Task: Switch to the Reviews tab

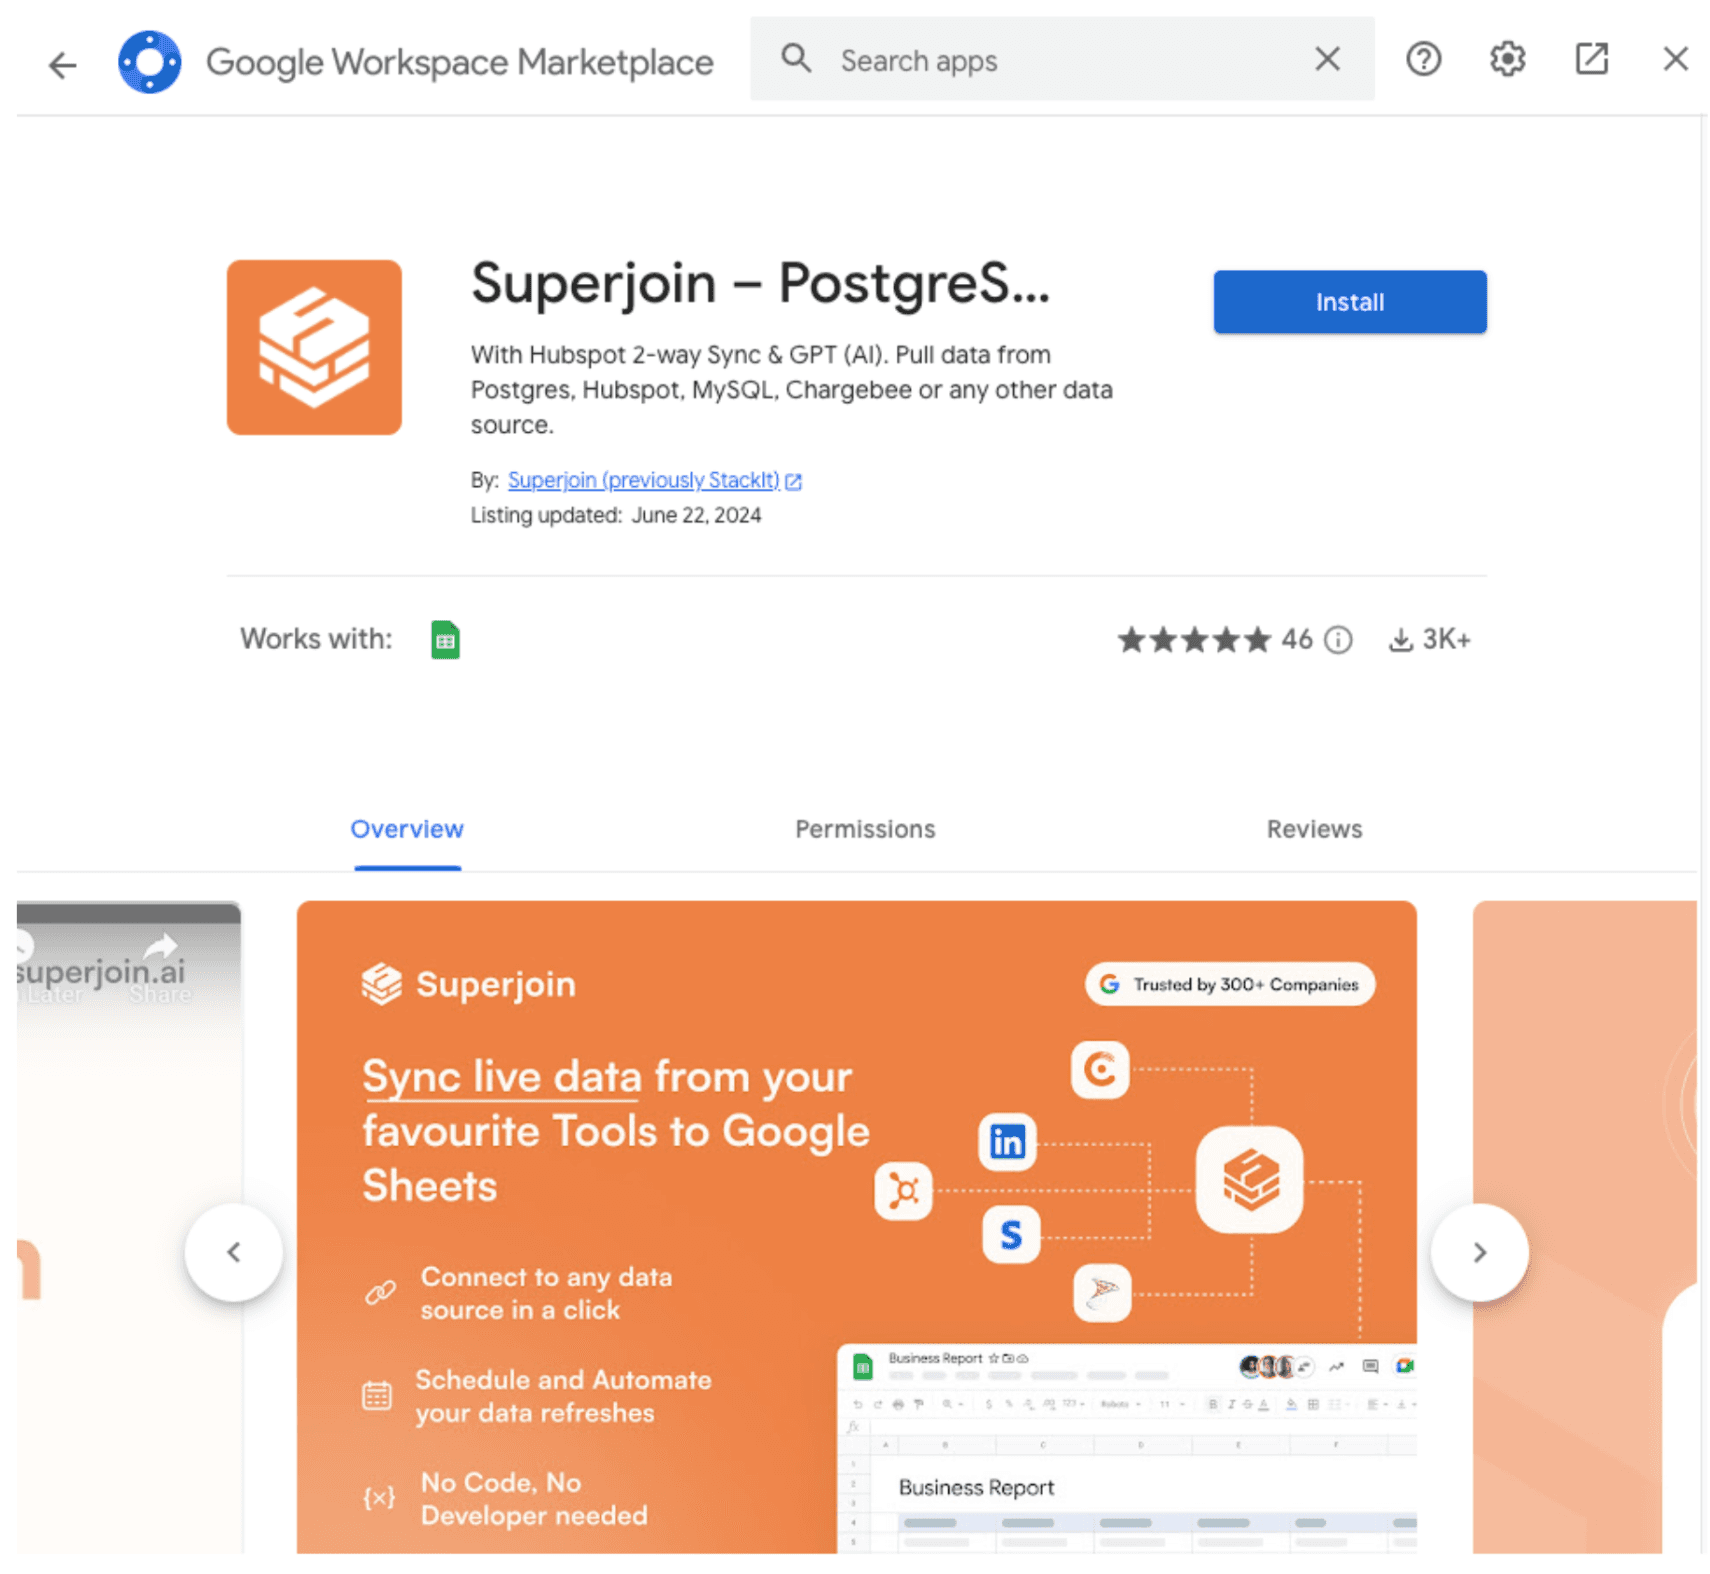Action: pyautogui.click(x=1313, y=828)
